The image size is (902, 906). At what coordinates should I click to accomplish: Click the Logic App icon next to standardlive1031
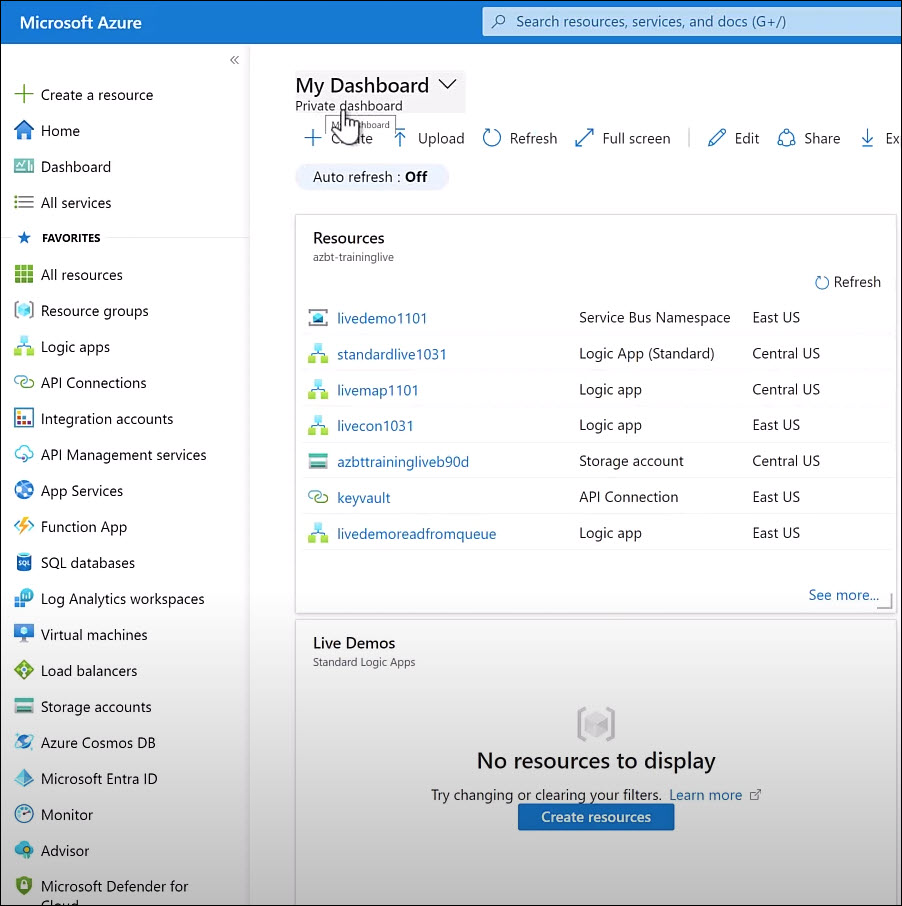(318, 353)
